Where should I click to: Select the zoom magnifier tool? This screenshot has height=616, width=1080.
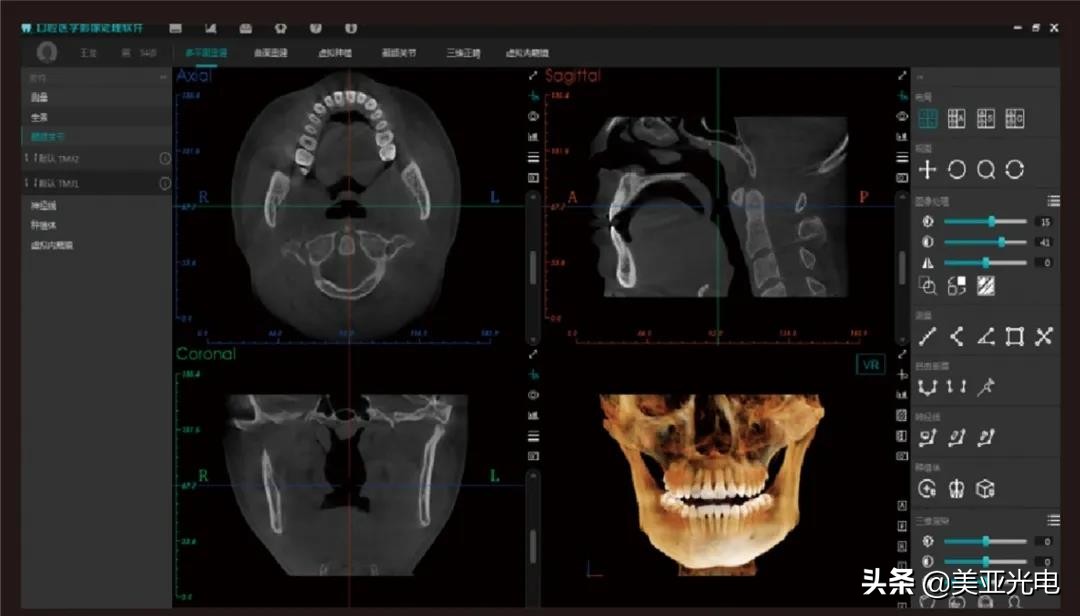(986, 170)
